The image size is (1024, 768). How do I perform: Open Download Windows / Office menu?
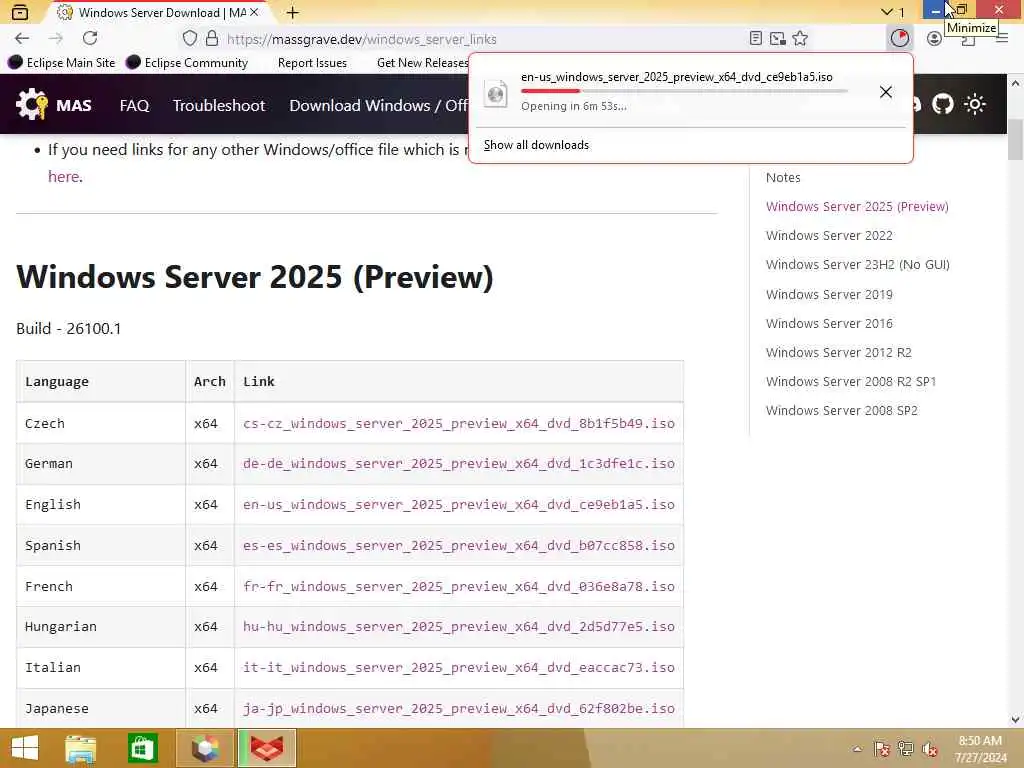(379, 105)
